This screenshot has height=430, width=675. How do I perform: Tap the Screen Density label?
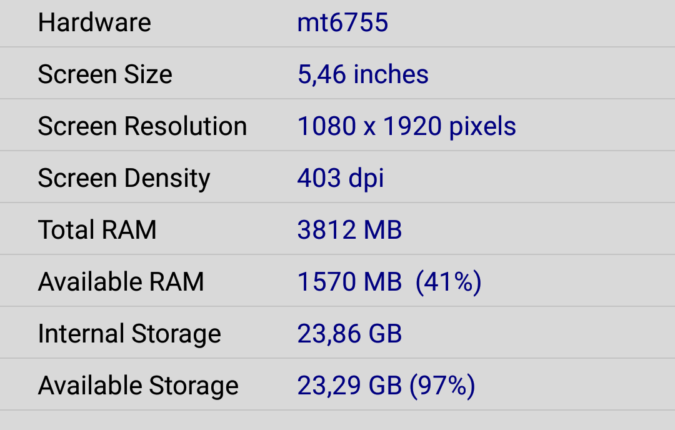click(124, 179)
